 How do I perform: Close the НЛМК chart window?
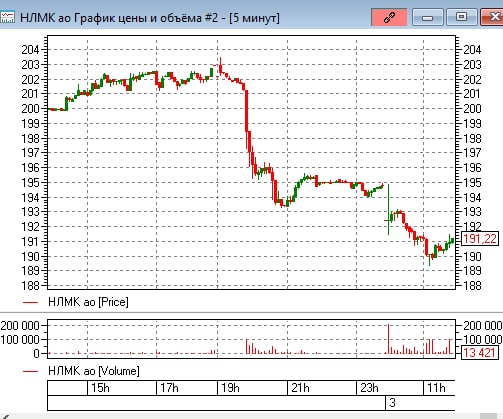(492, 17)
